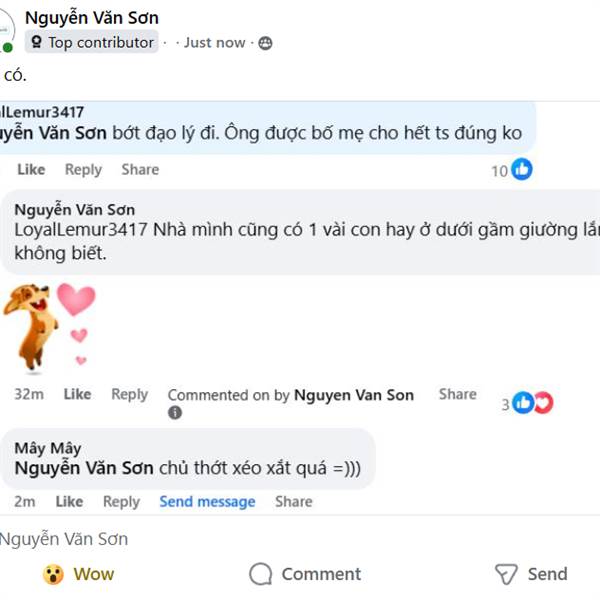Like the comment posted 32m ago
The image size is (600, 600).
[x=77, y=395]
